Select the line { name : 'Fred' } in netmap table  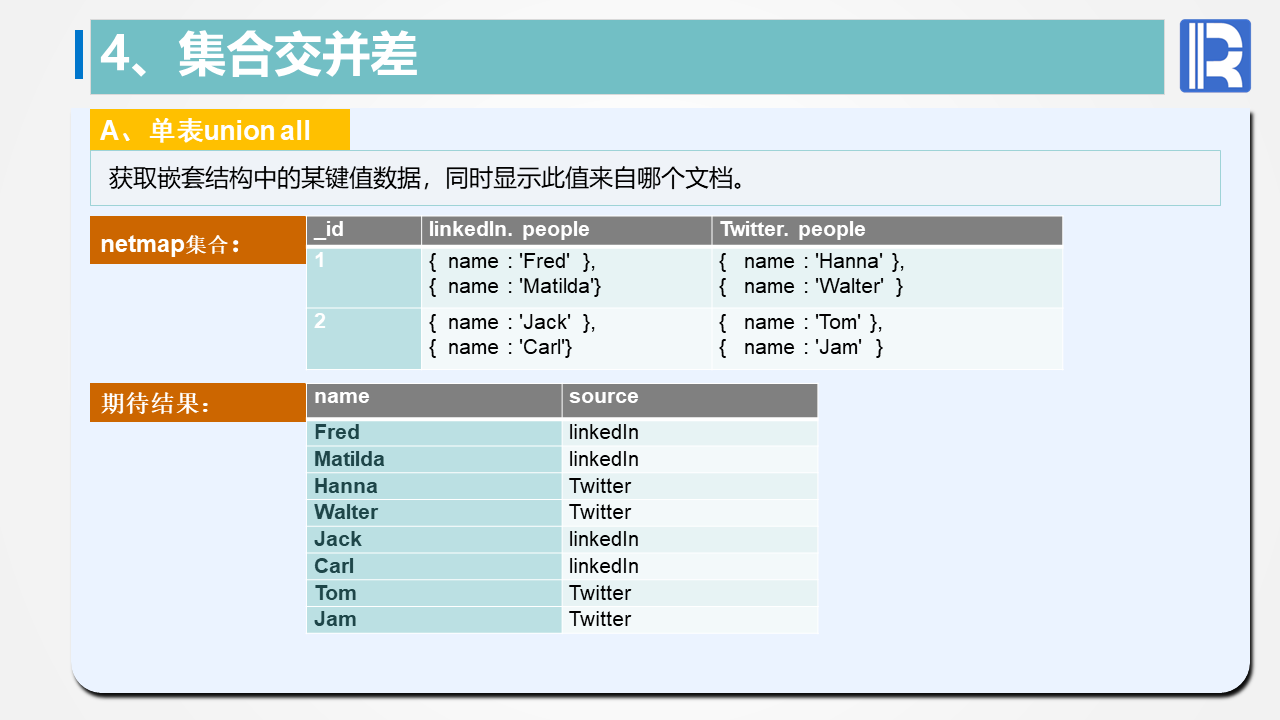pos(512,261)
